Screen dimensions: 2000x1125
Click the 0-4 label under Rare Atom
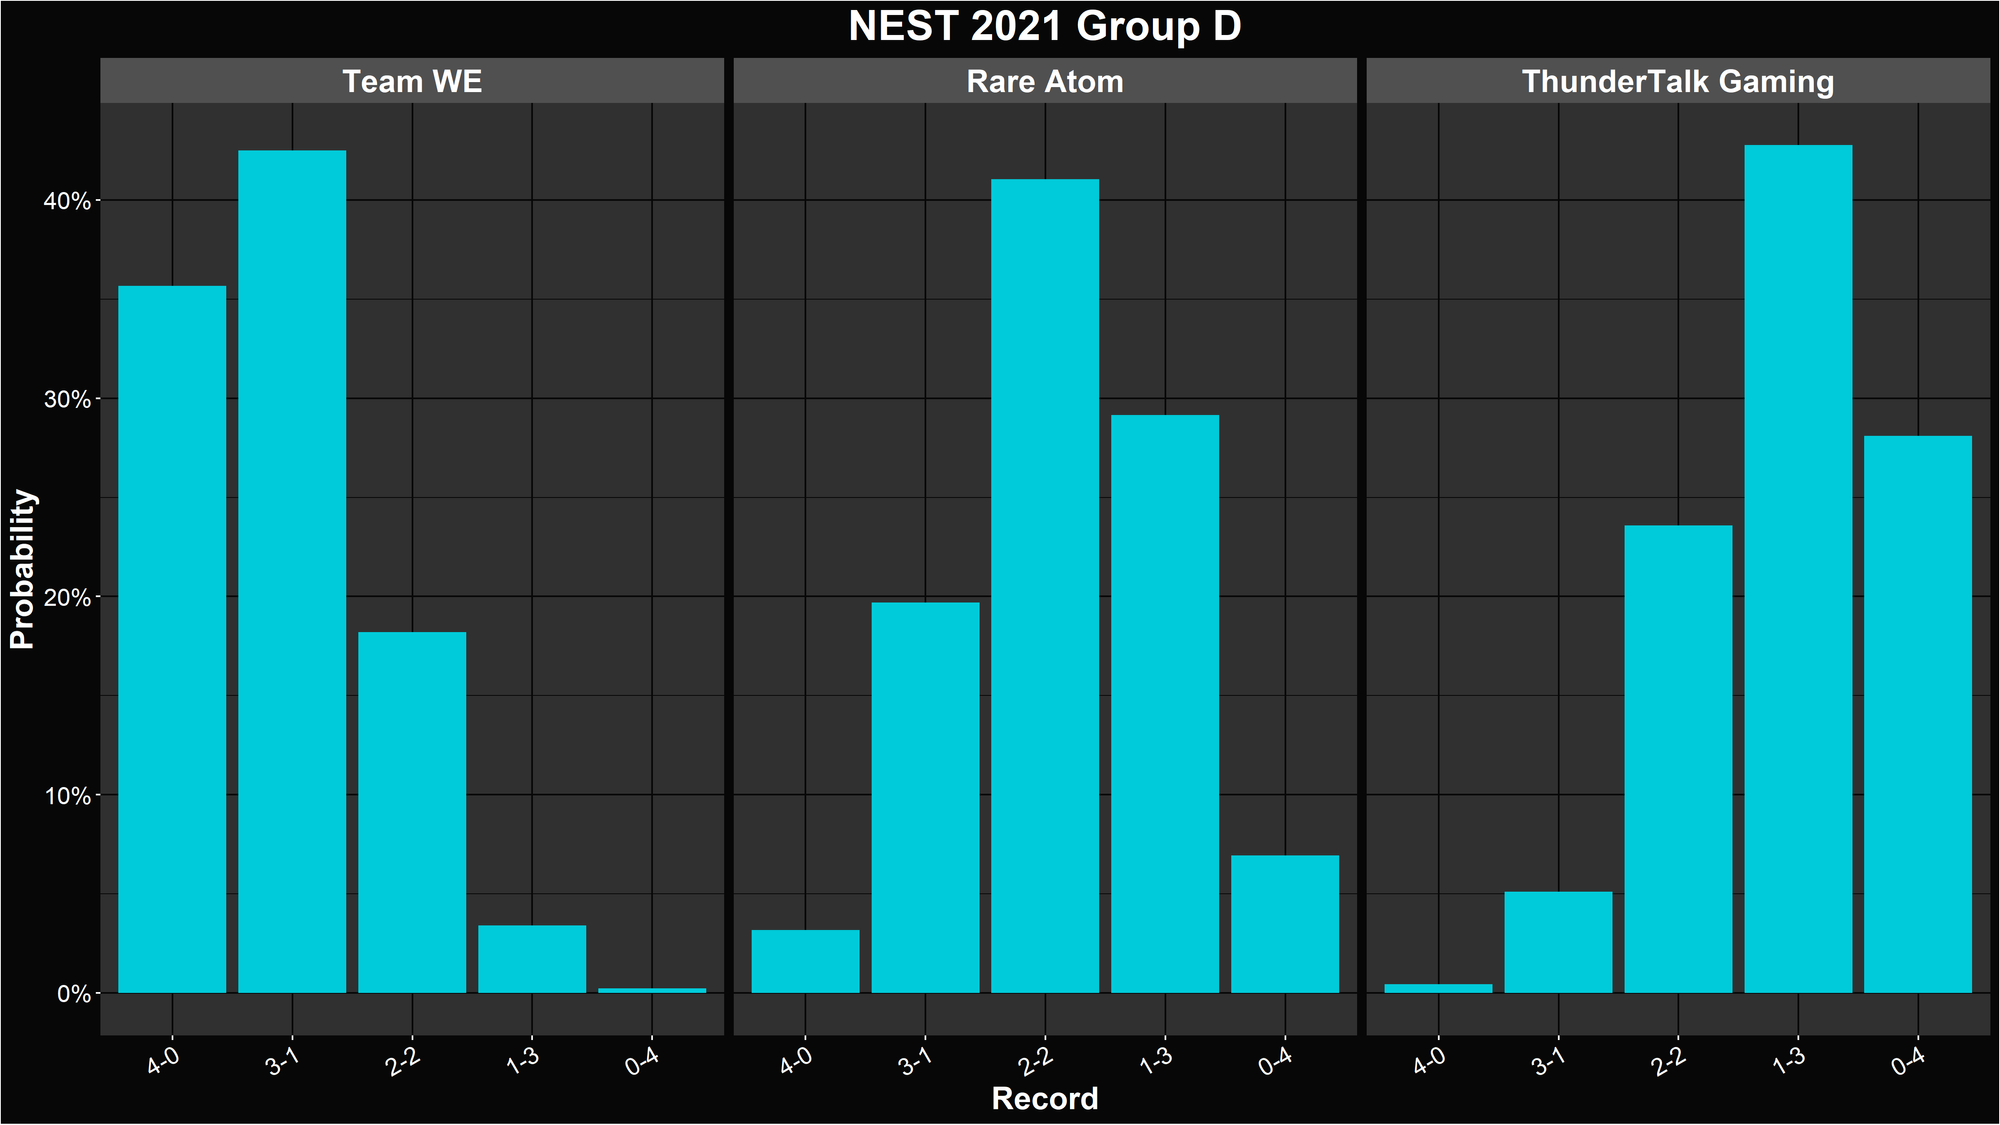(x=1277, y=1062)
